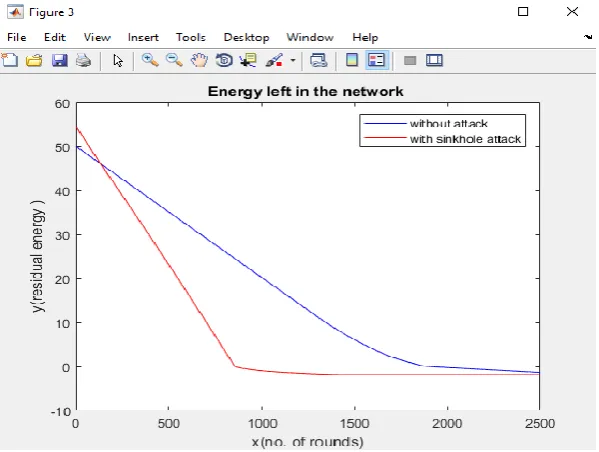Activate the Zoom Out magnifier tool
Screen dimensions: 599x452
point(174,60)
